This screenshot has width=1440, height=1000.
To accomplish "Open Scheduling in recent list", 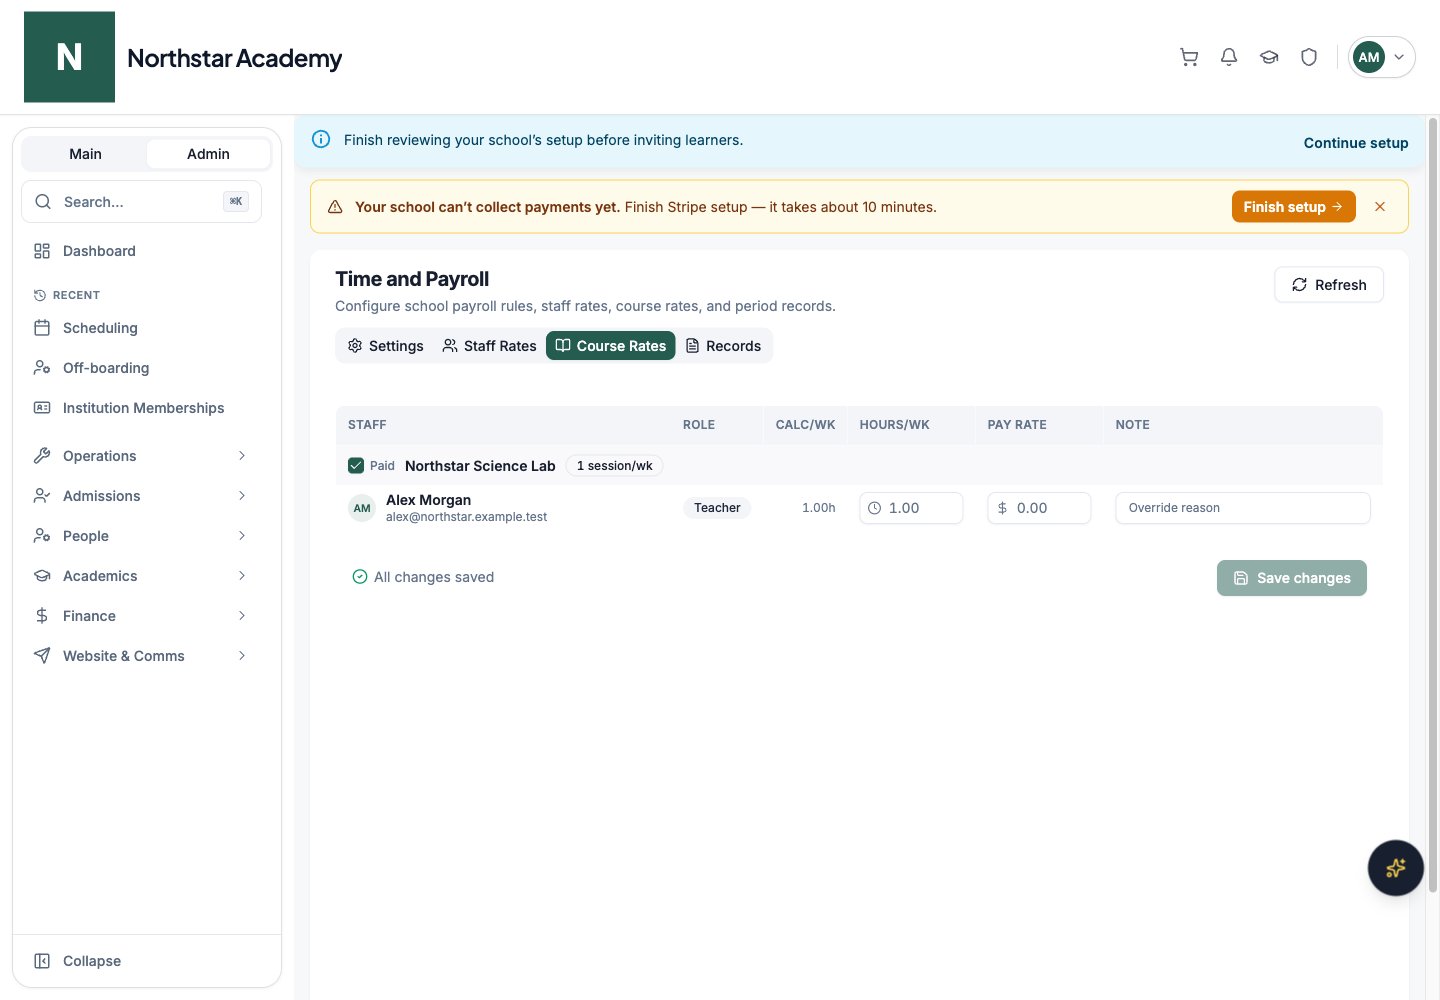I will [x=141, y=328].
